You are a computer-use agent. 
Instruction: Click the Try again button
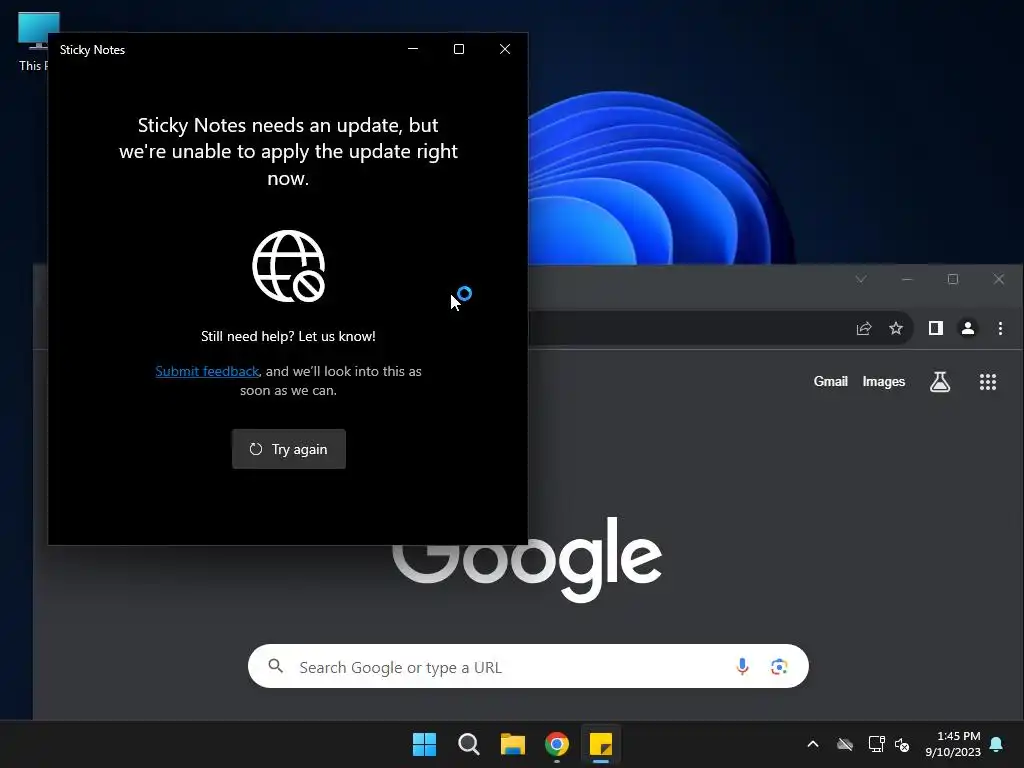(x=289, y=449)
